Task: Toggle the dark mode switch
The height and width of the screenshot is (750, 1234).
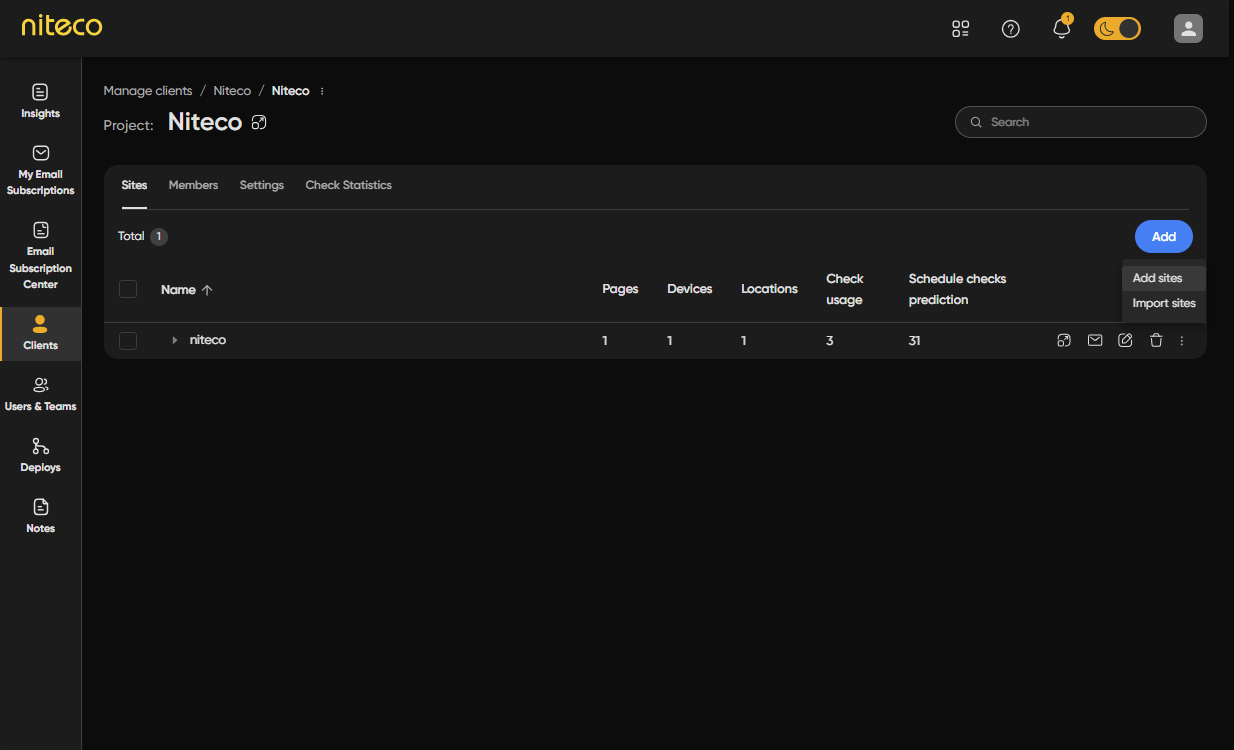Action: (x=1117, y=29)
